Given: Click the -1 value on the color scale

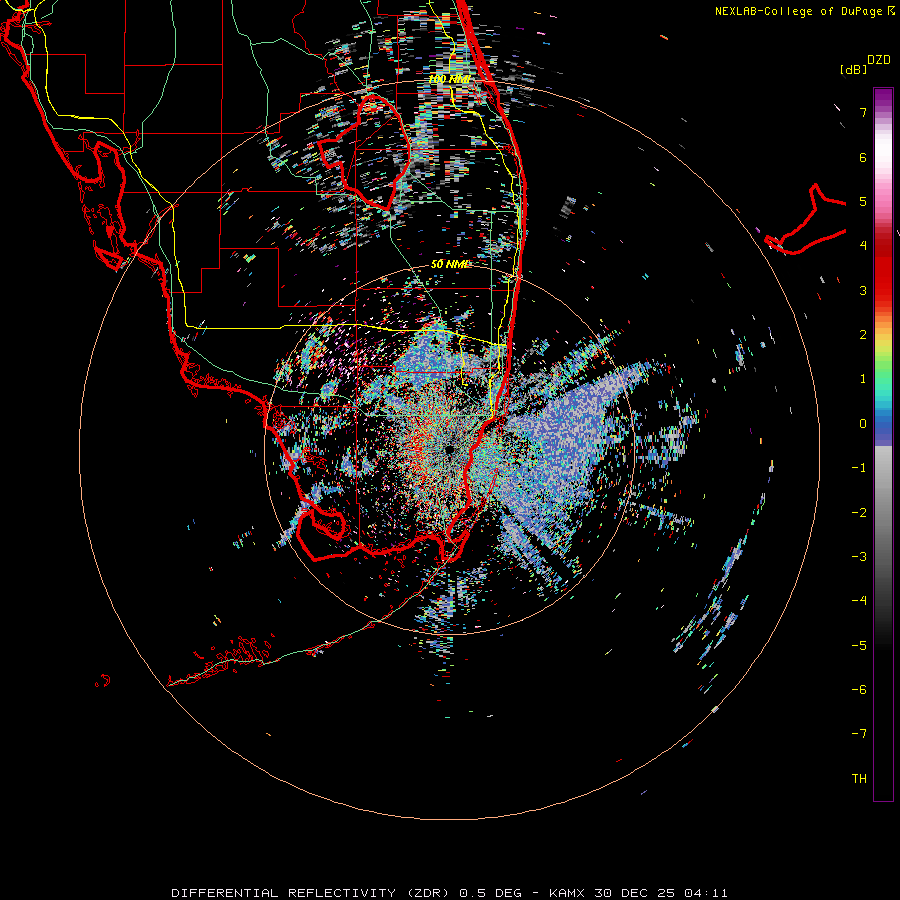Looking at the screenshot, I should (x=859, y=468).
